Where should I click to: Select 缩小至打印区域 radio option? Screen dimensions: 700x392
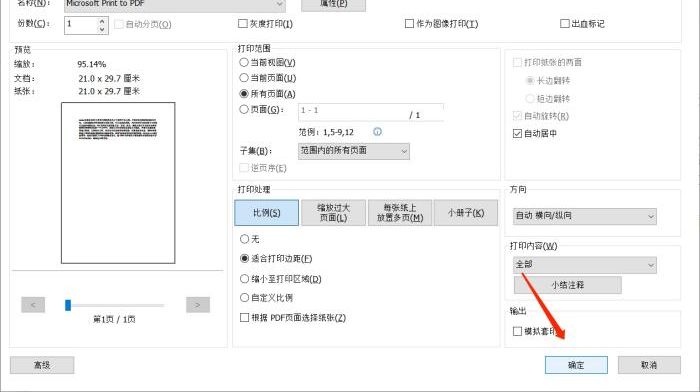pyautogui.click(x=244, y=279)
